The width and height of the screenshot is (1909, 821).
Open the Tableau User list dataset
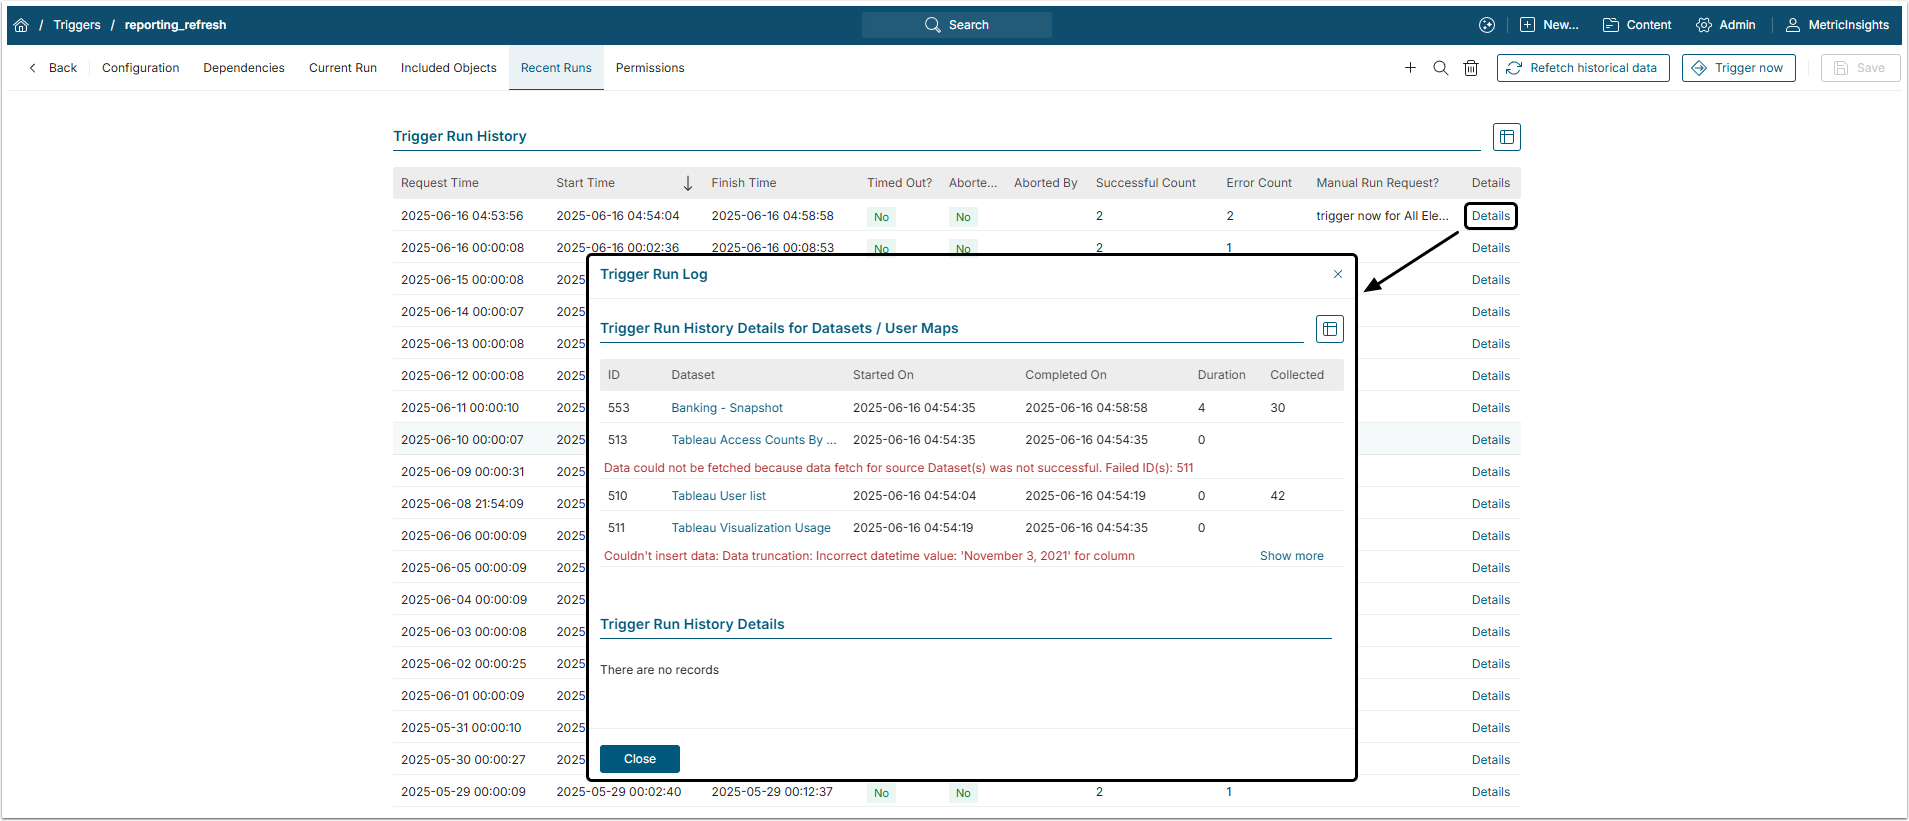tap(718, 496)
